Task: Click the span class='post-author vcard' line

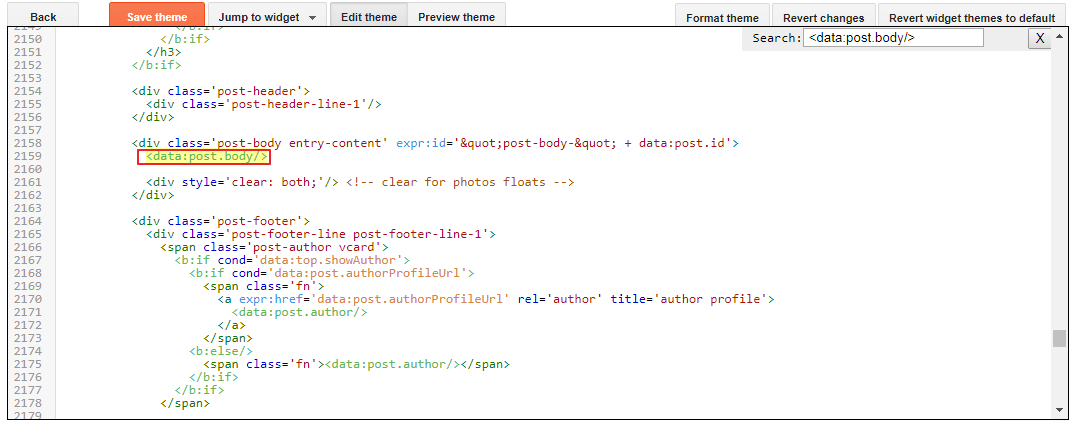Action: 275,247
